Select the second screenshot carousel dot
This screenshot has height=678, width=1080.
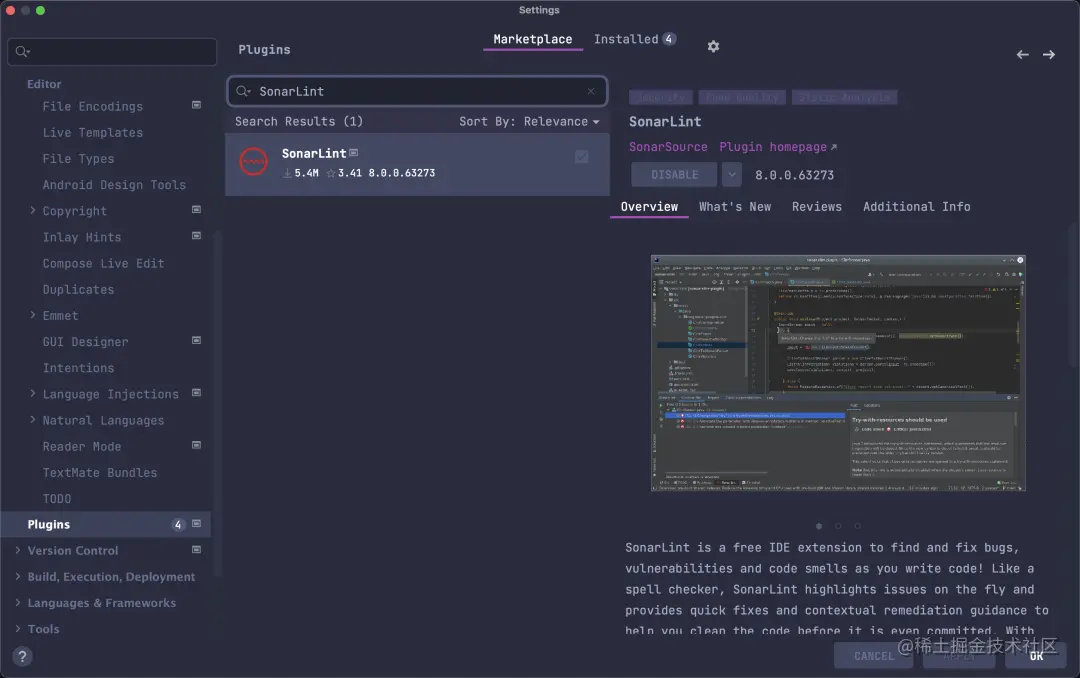coord(838,526)
